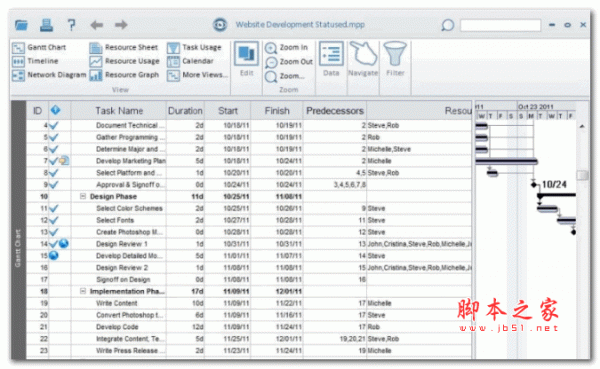
Task: Click the indicators column header icon
Action: pos(55,111)
